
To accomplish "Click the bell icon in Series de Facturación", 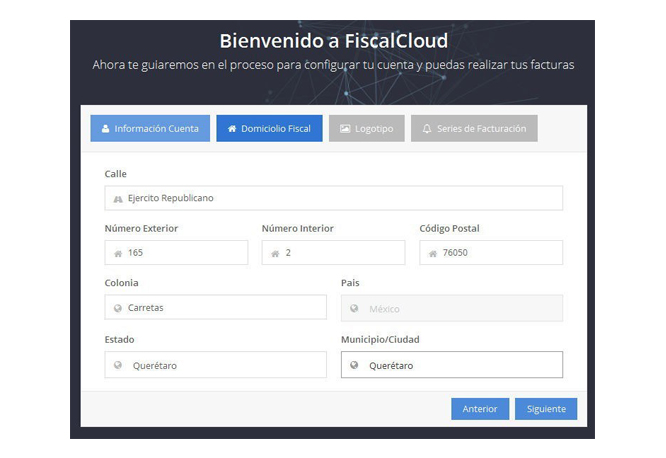I will point(427,128).
